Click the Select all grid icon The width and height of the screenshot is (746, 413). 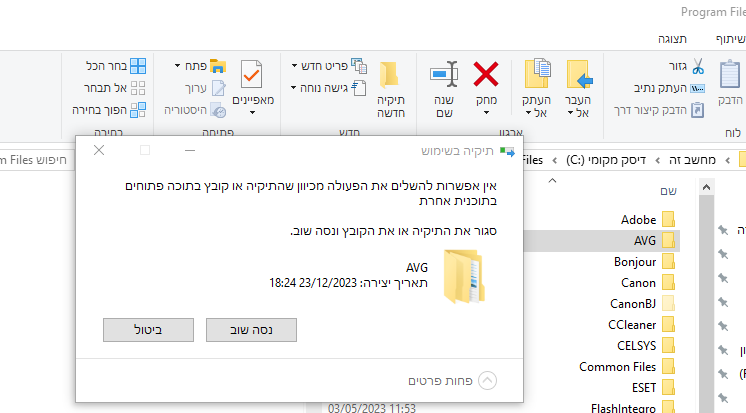tap(138, 66)
